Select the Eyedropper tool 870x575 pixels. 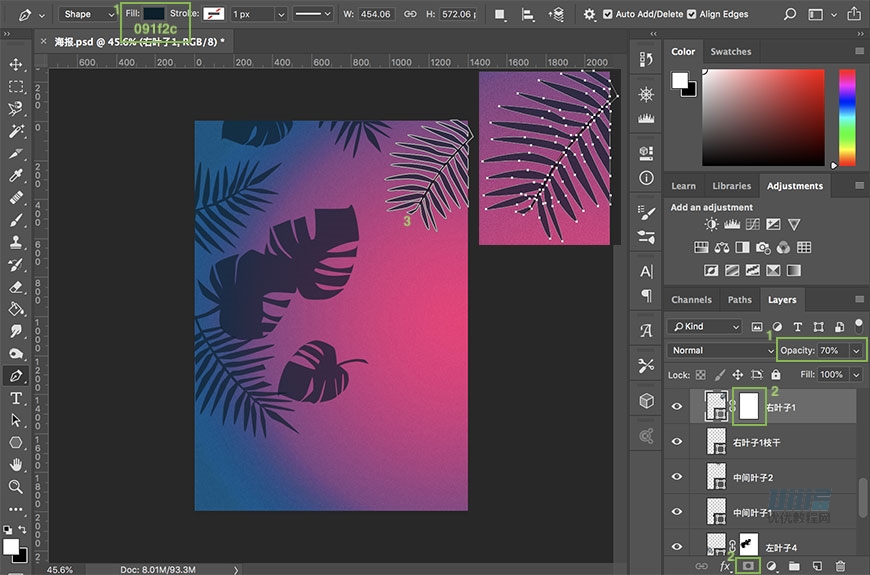tap(16, 176)
